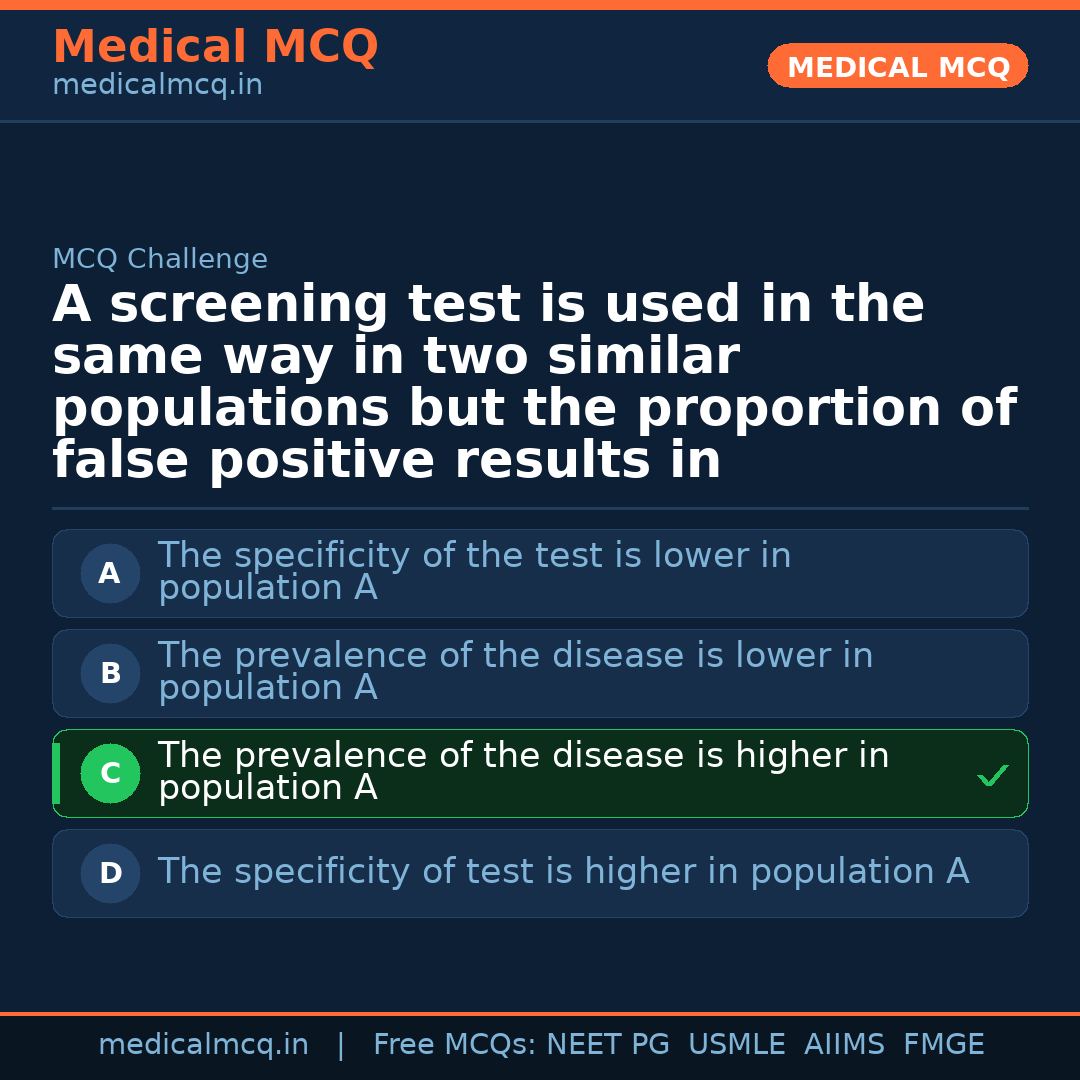1080x1080 pixels.
Task: Select the letter A circle icon
Action: (x=110, y=574)
